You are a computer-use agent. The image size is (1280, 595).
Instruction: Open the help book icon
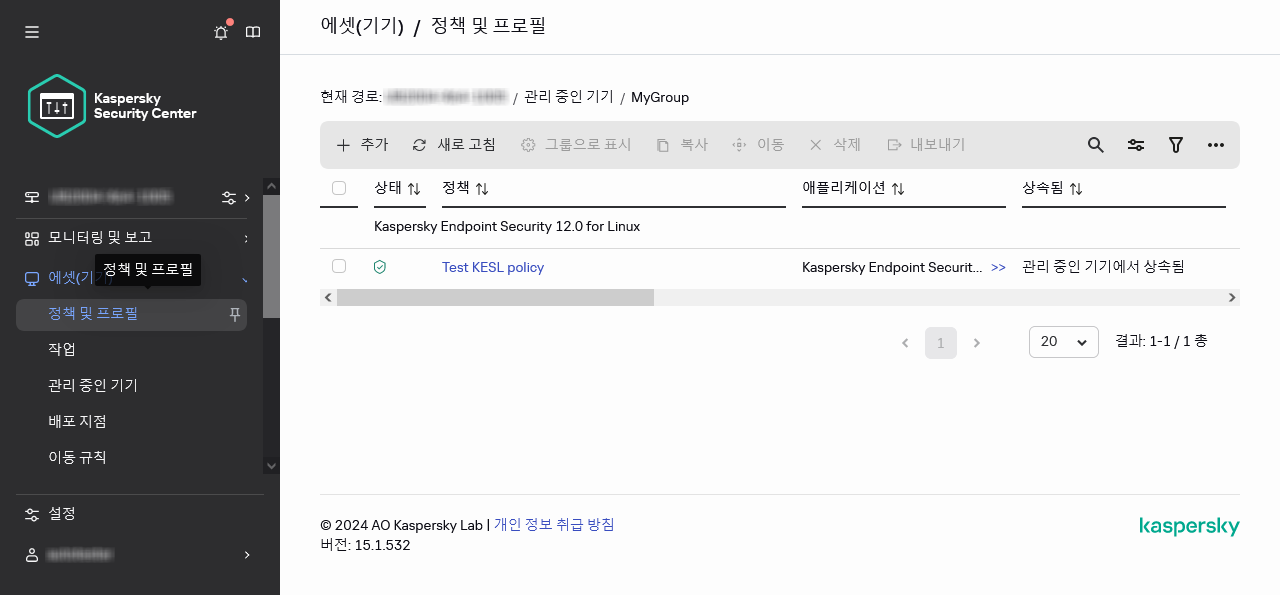point(253,32)
